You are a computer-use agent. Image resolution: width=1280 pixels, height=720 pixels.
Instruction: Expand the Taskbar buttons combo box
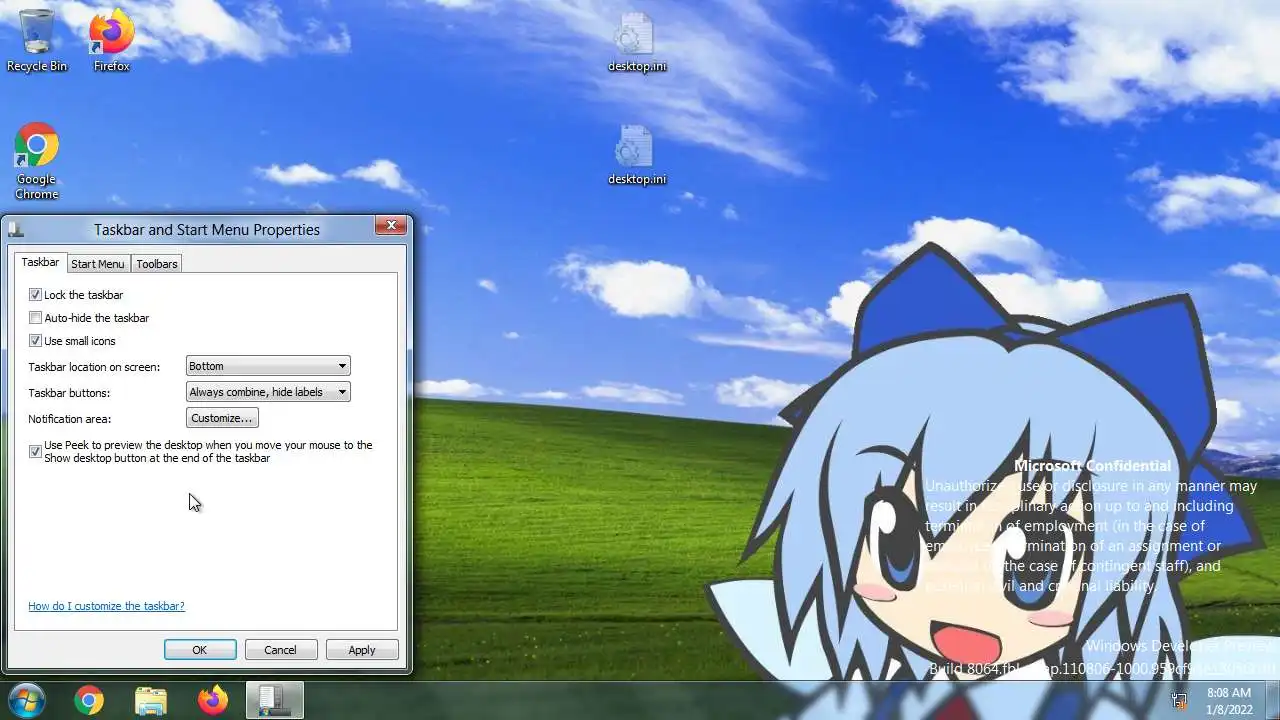[268, 392]
